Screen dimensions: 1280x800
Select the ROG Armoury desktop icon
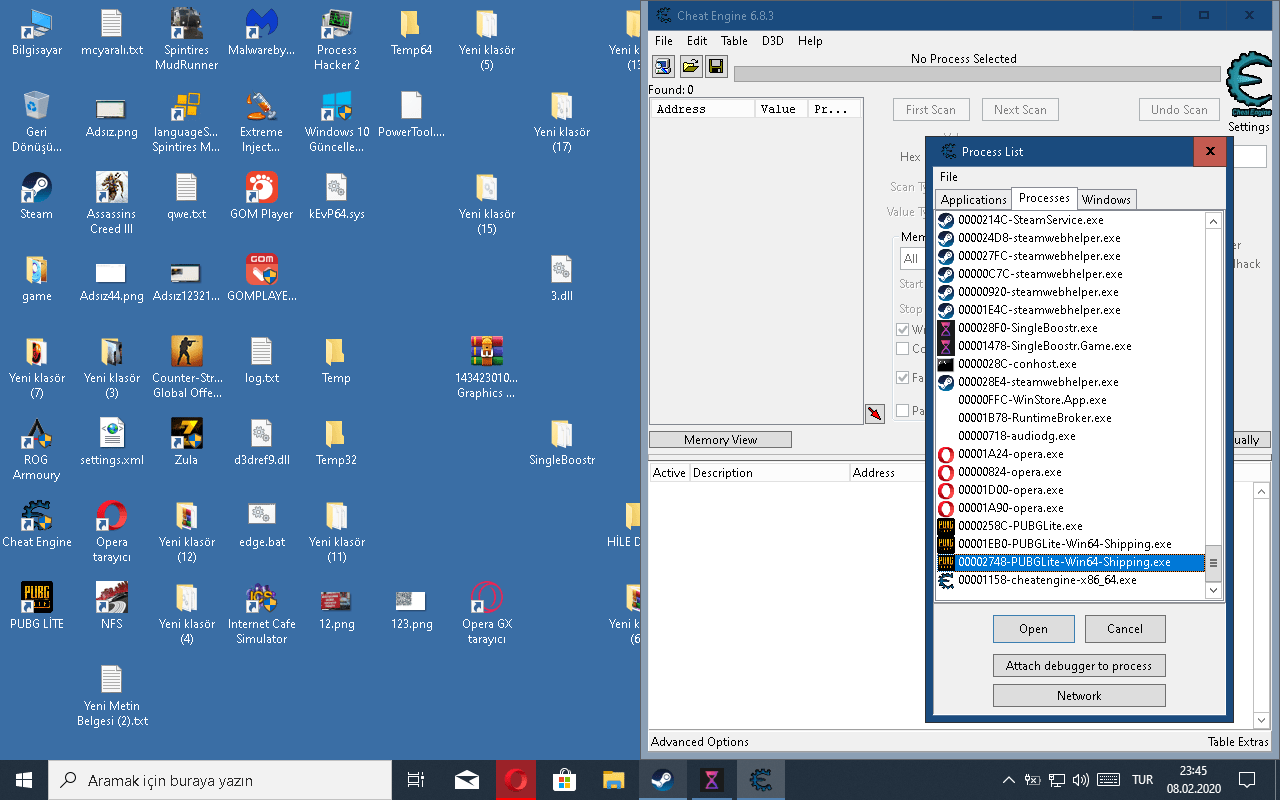(37, 450)
